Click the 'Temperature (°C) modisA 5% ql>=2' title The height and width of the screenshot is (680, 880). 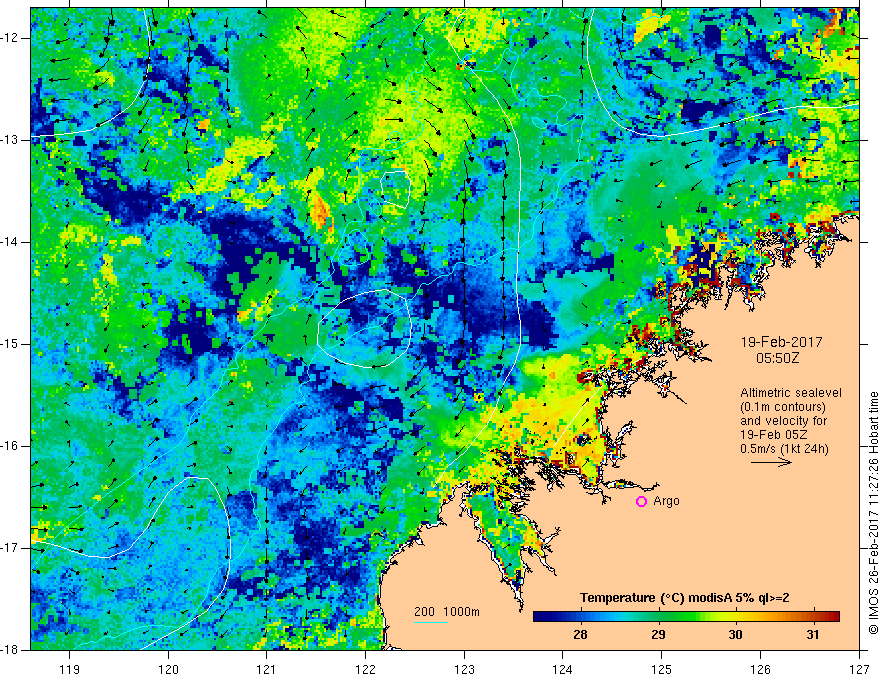tap(685, 598)
